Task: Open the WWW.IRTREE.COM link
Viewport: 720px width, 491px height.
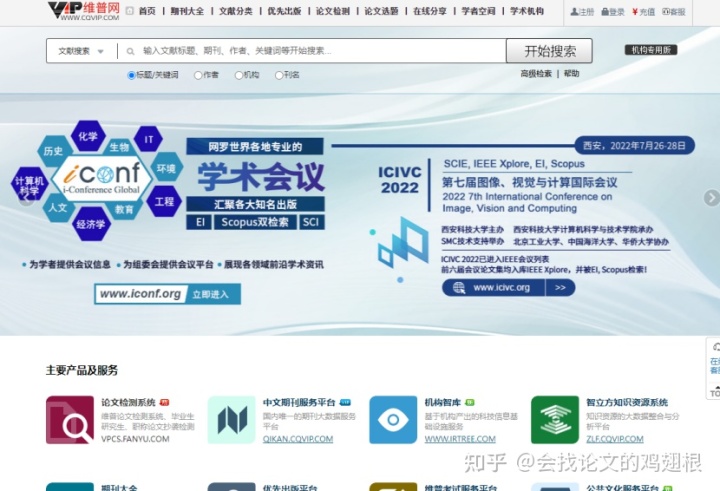Action: point(460,439)
